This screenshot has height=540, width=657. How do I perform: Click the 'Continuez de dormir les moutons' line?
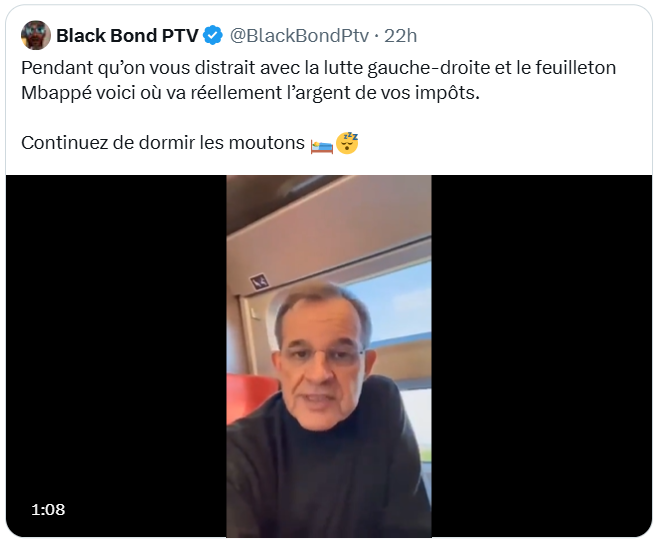point(163,143)
